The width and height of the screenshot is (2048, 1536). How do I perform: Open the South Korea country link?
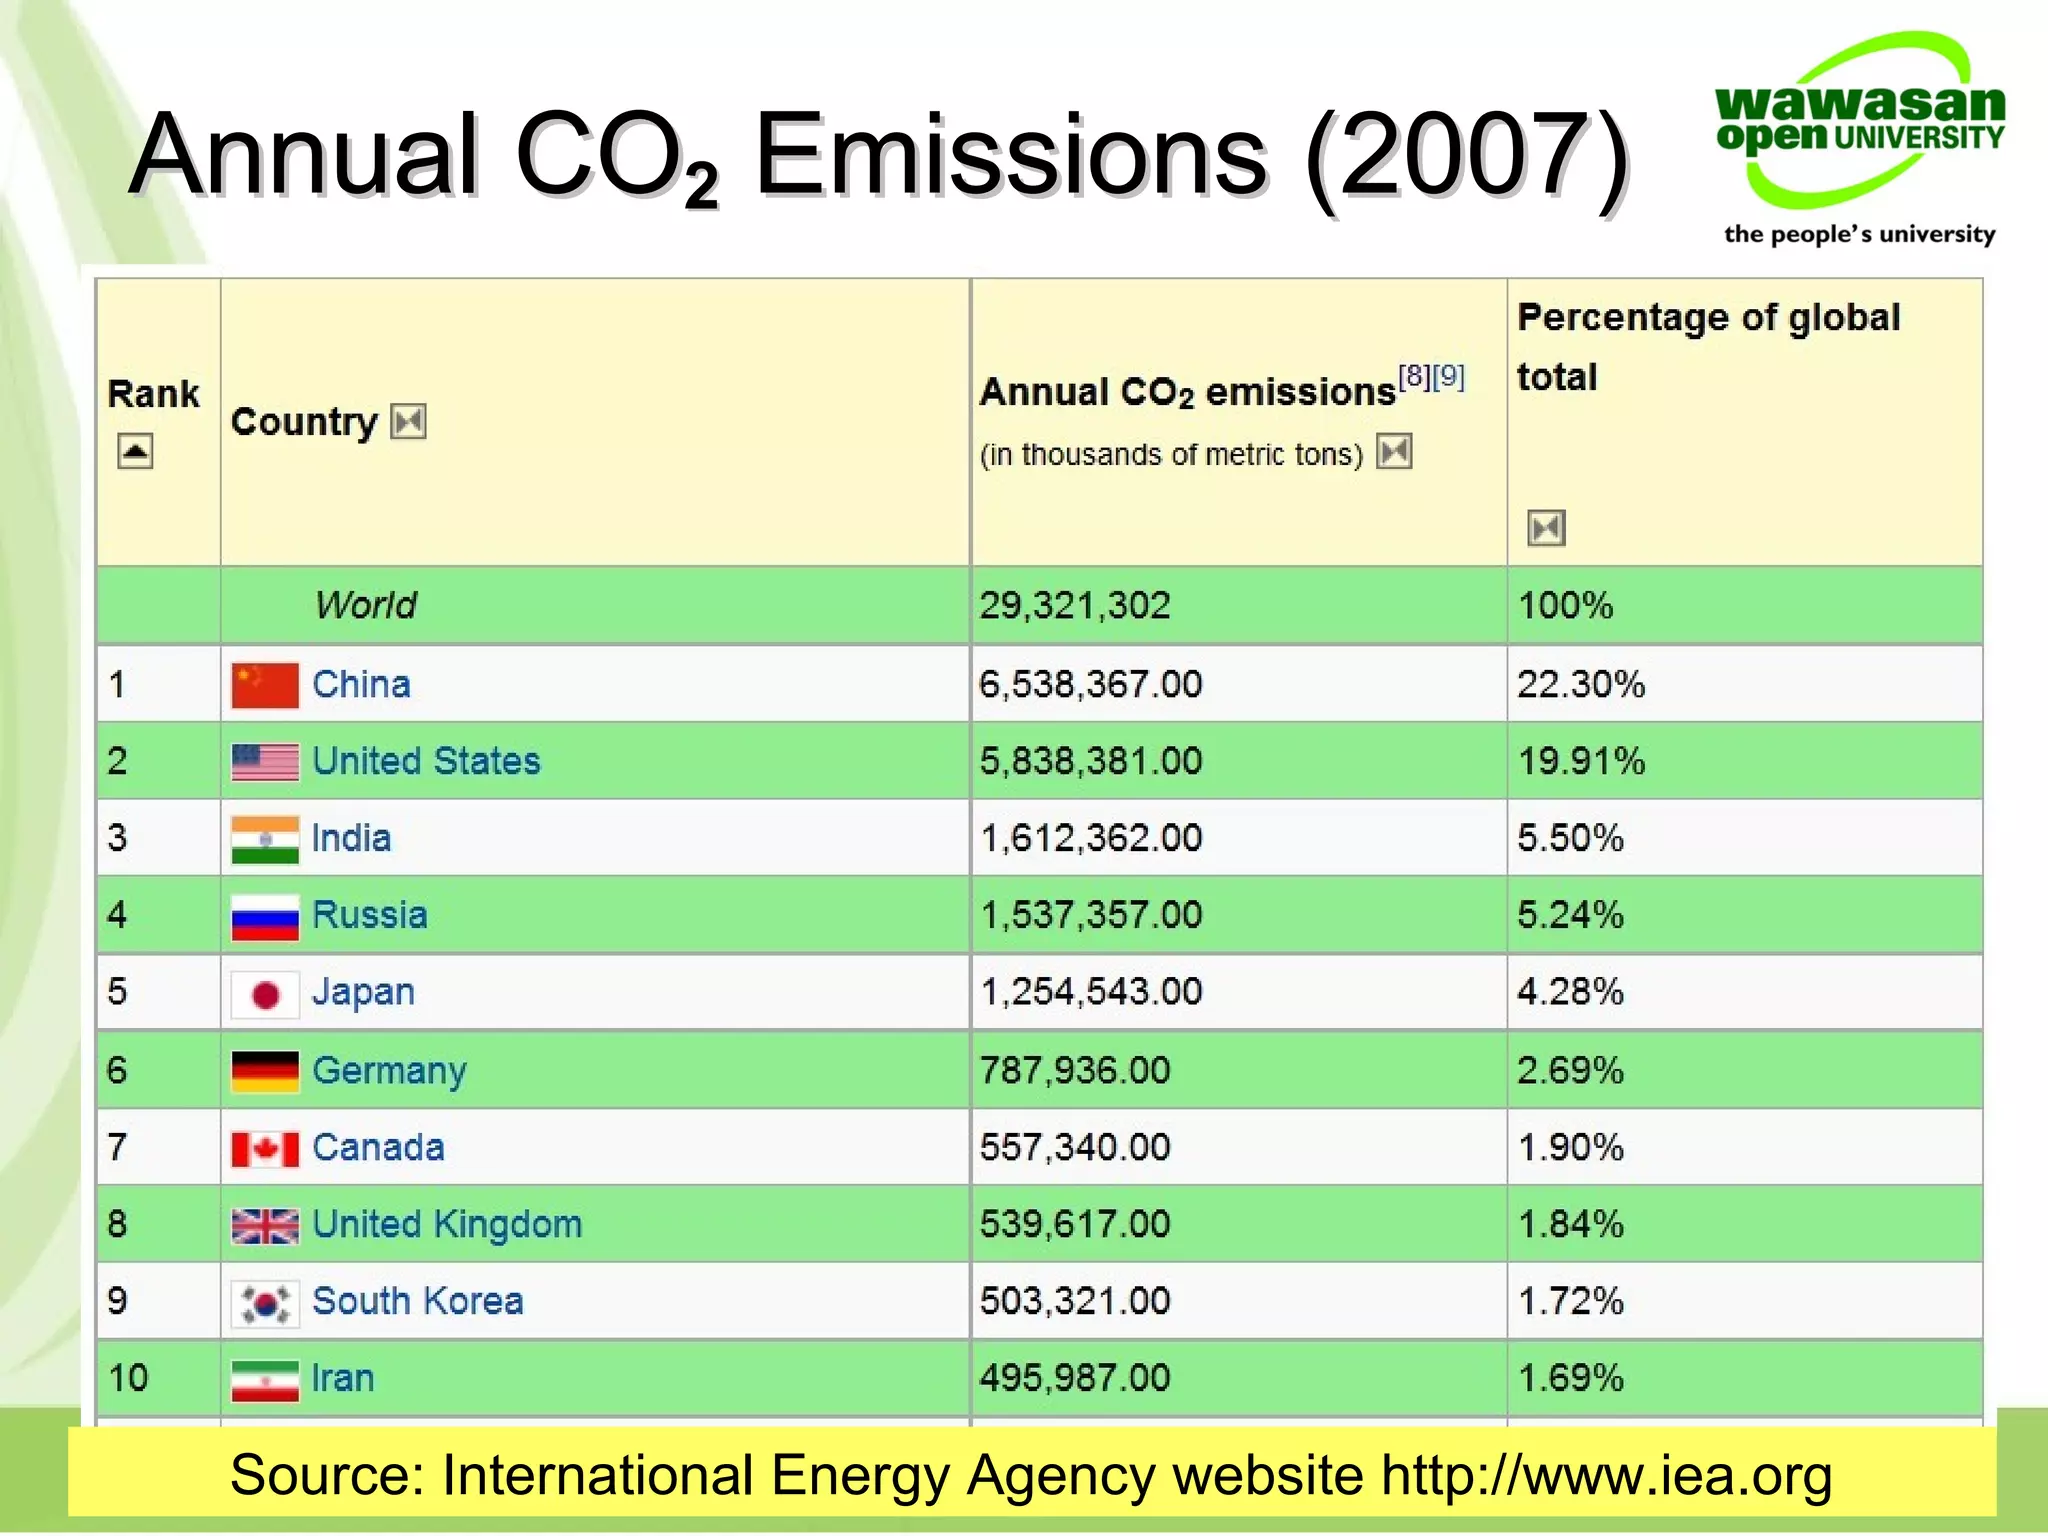click(x=418, y=1301)
